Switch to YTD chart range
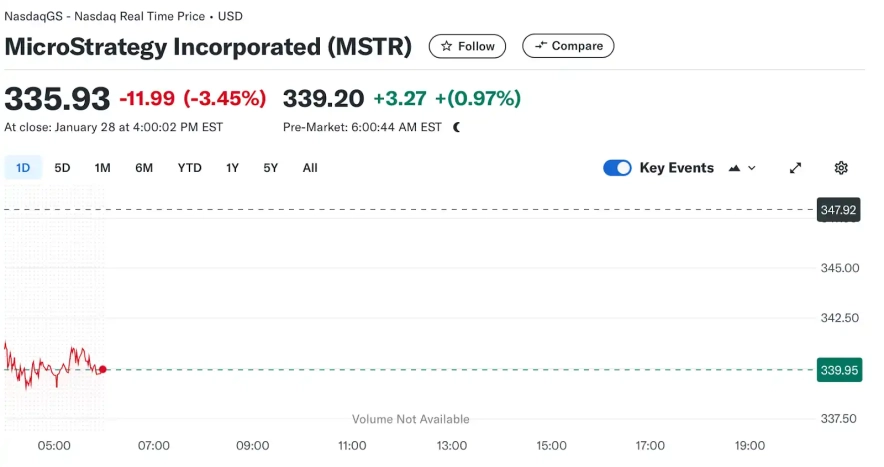 pos(190,168)
